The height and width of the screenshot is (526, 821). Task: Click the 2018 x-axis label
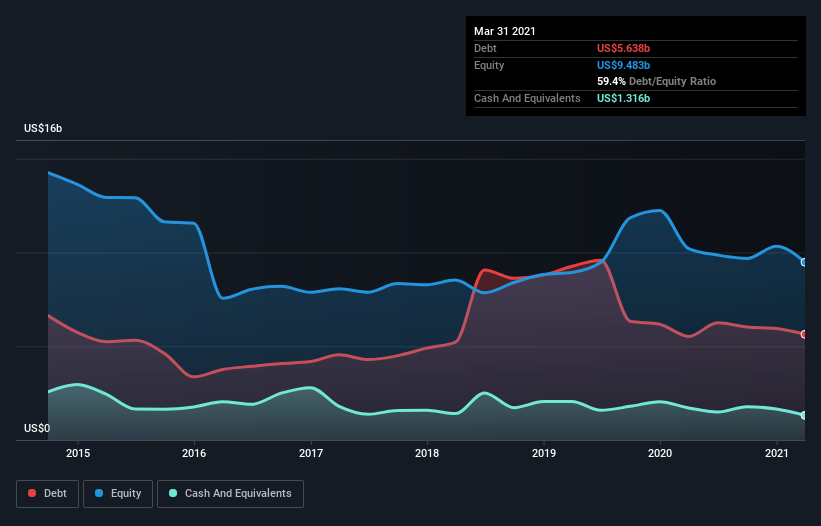(x=427, y=453)
